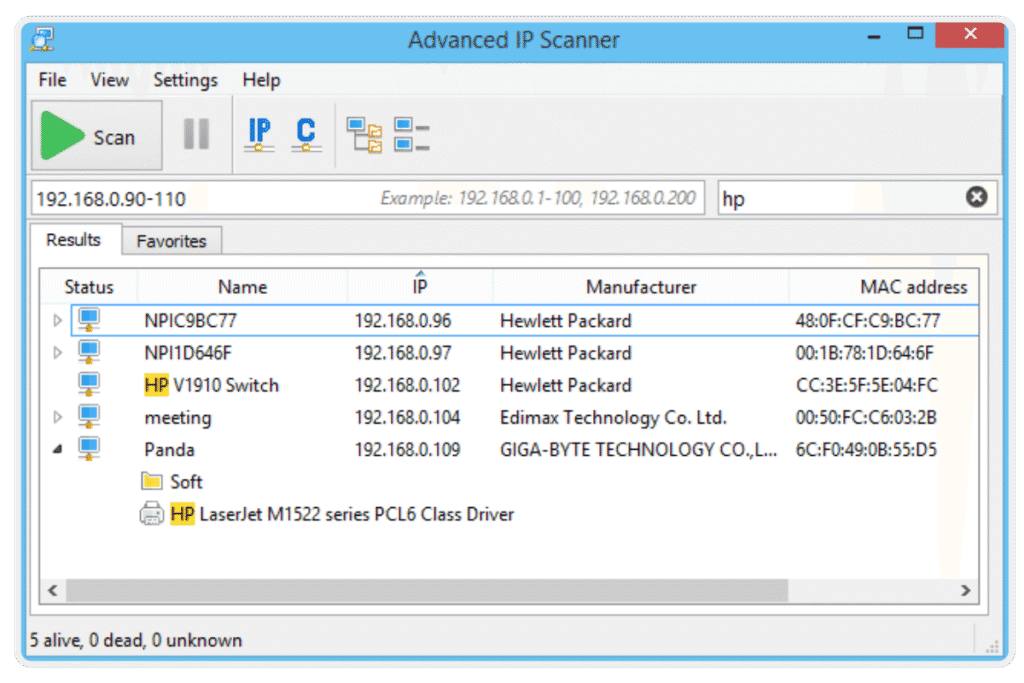Select the NPIC9BC77 device name

click(191, 321)
